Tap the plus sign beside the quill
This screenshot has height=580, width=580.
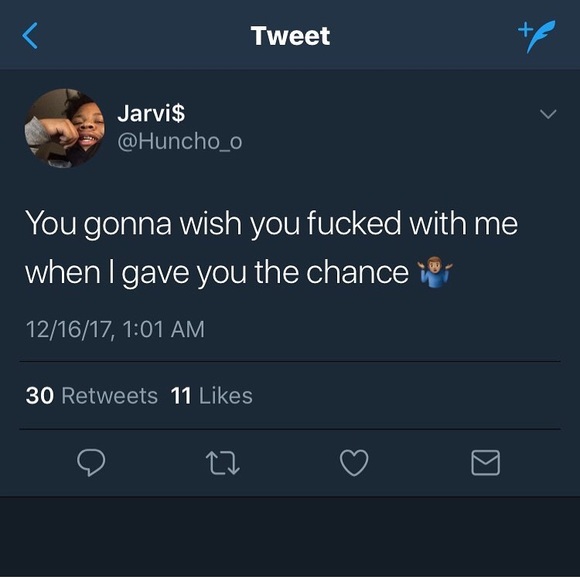click(525, 30)
